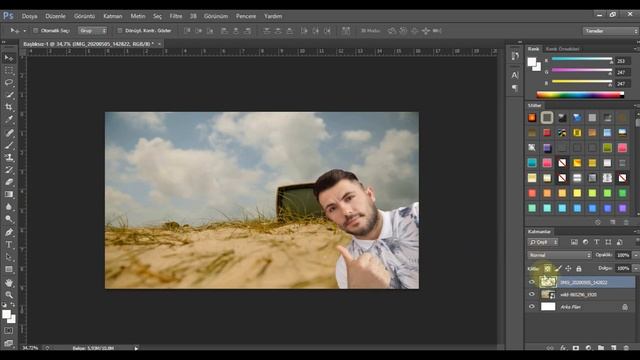Click the layer style fx icon
Screen dimensions: 640x360
pos(563,348)
